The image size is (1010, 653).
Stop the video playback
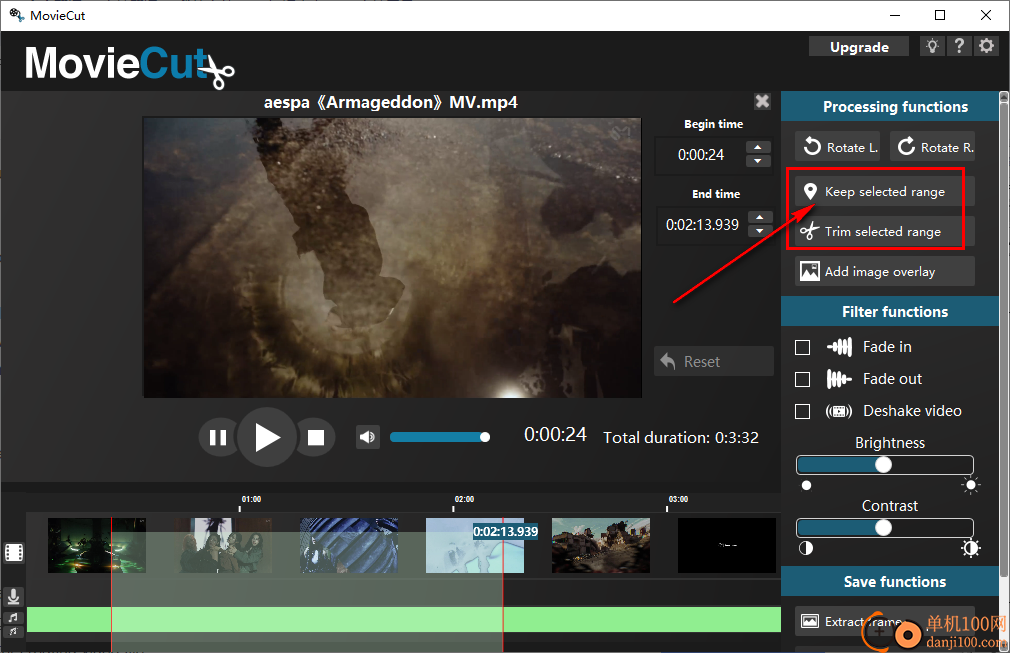click(x=316, y=438)
